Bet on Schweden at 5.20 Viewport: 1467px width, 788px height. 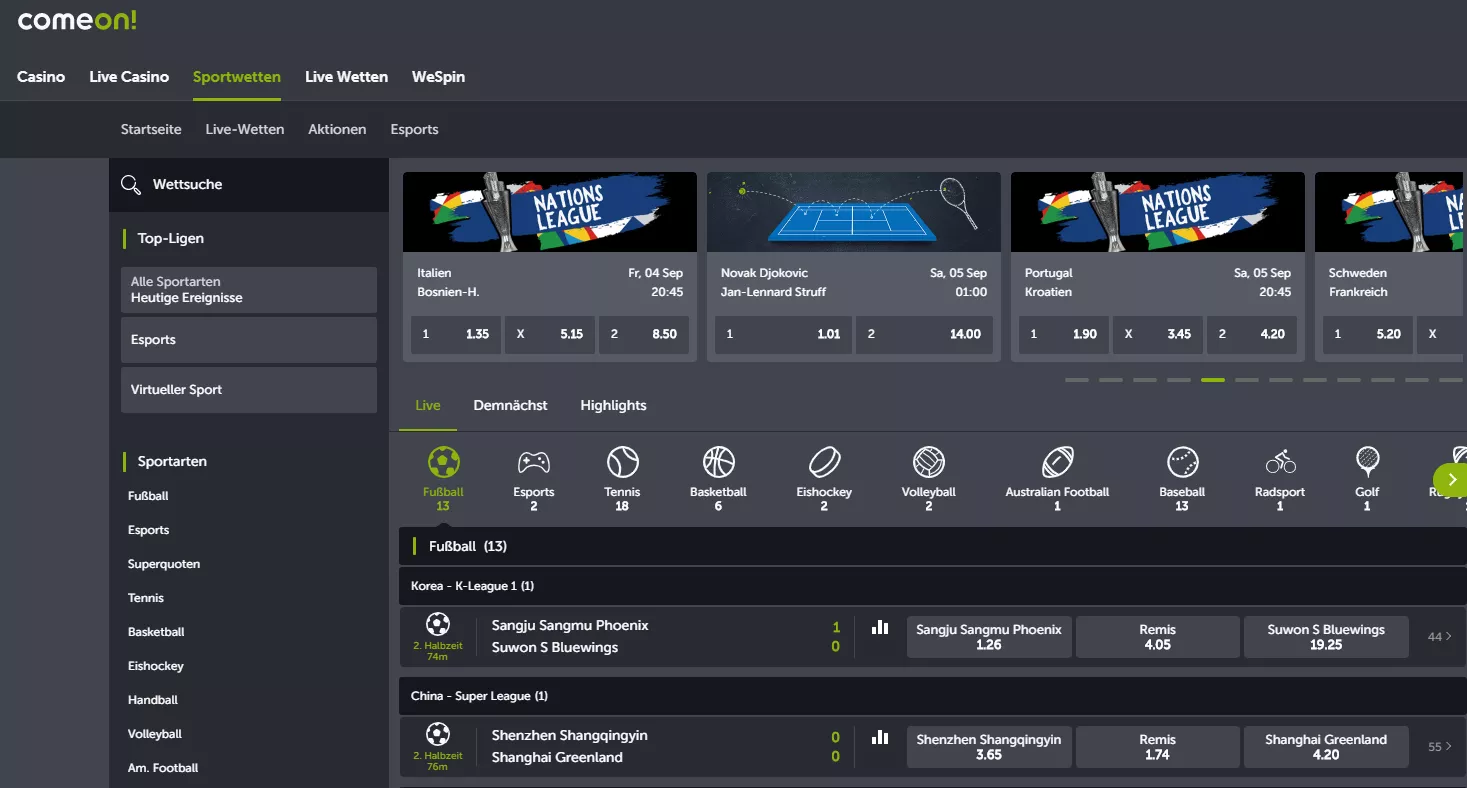[x=1368, y=335]
